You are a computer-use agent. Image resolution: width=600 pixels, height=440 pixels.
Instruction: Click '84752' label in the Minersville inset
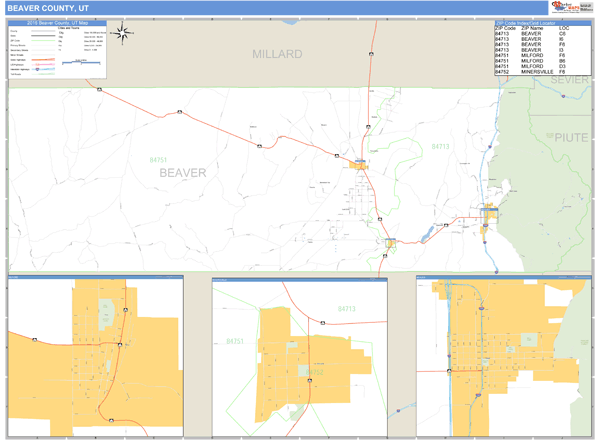tap(315, 372)
